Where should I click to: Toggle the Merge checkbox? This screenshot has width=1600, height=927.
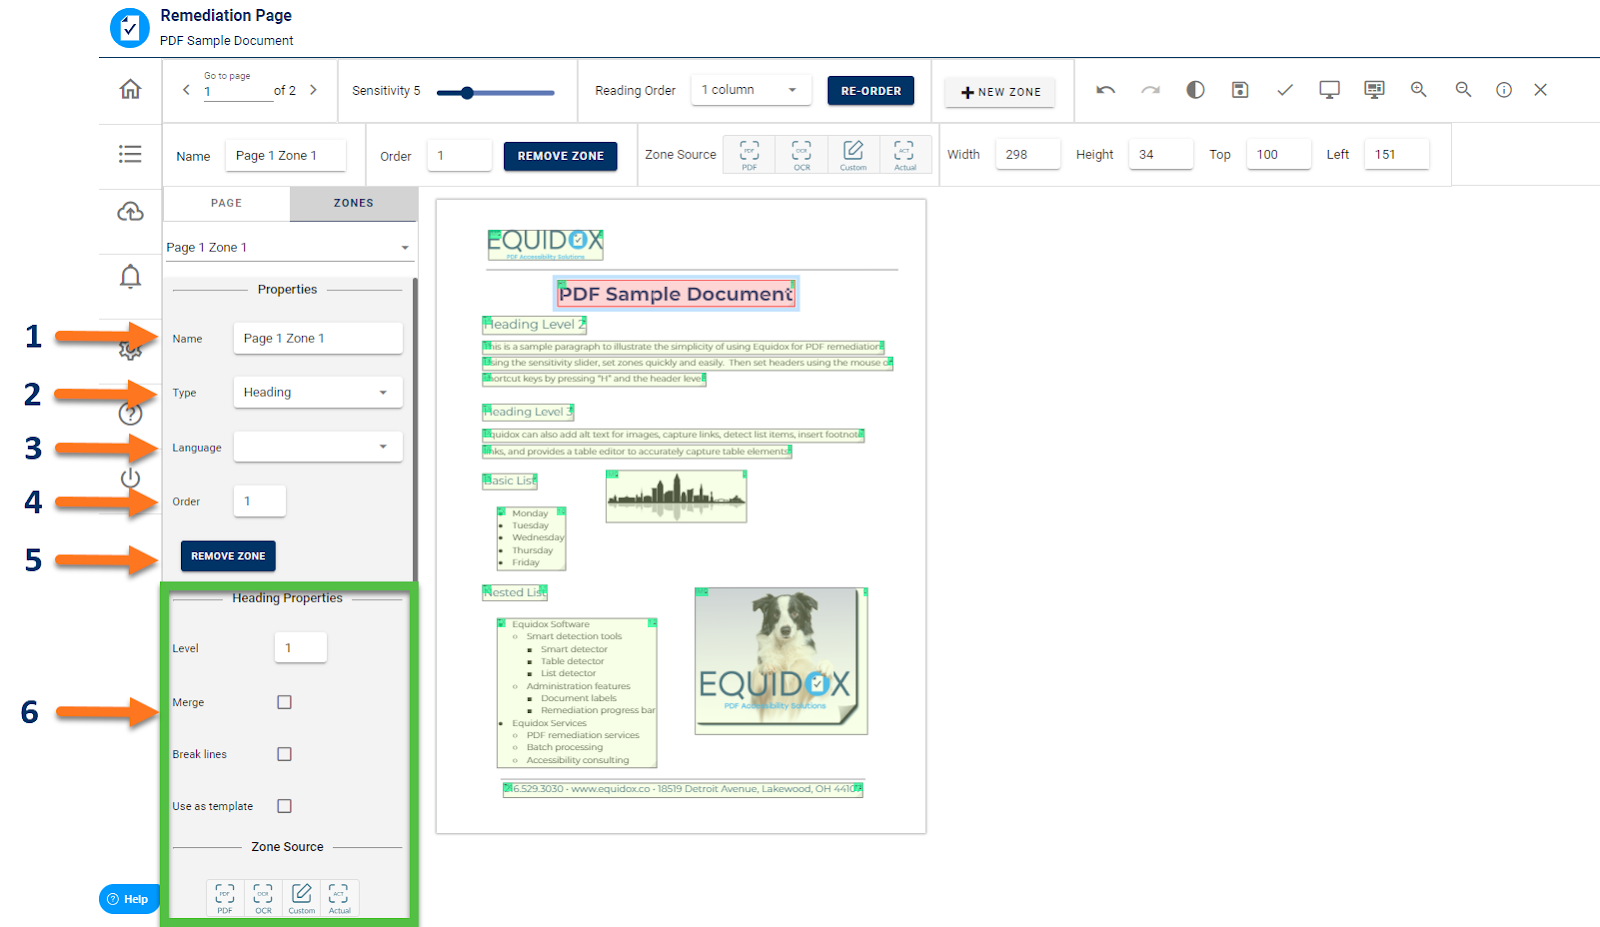(x=285, y=702)
